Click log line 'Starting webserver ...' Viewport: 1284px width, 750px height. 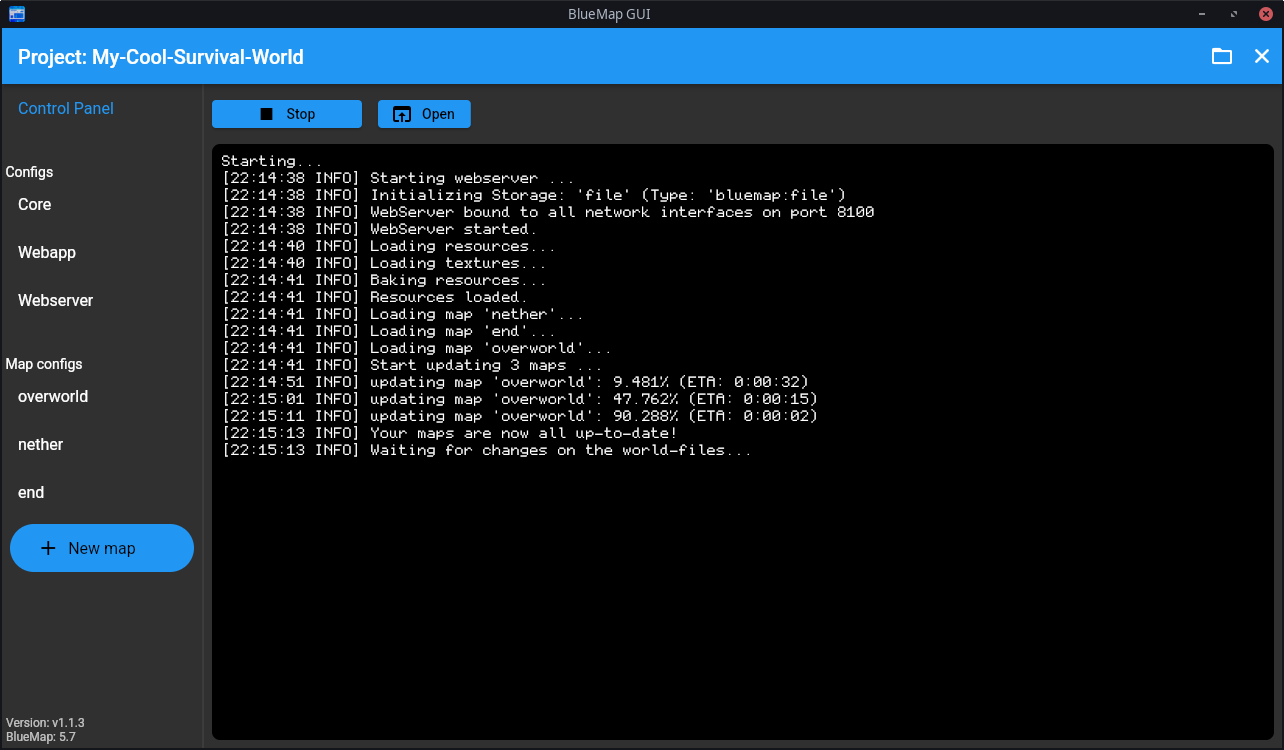(398, 178)
